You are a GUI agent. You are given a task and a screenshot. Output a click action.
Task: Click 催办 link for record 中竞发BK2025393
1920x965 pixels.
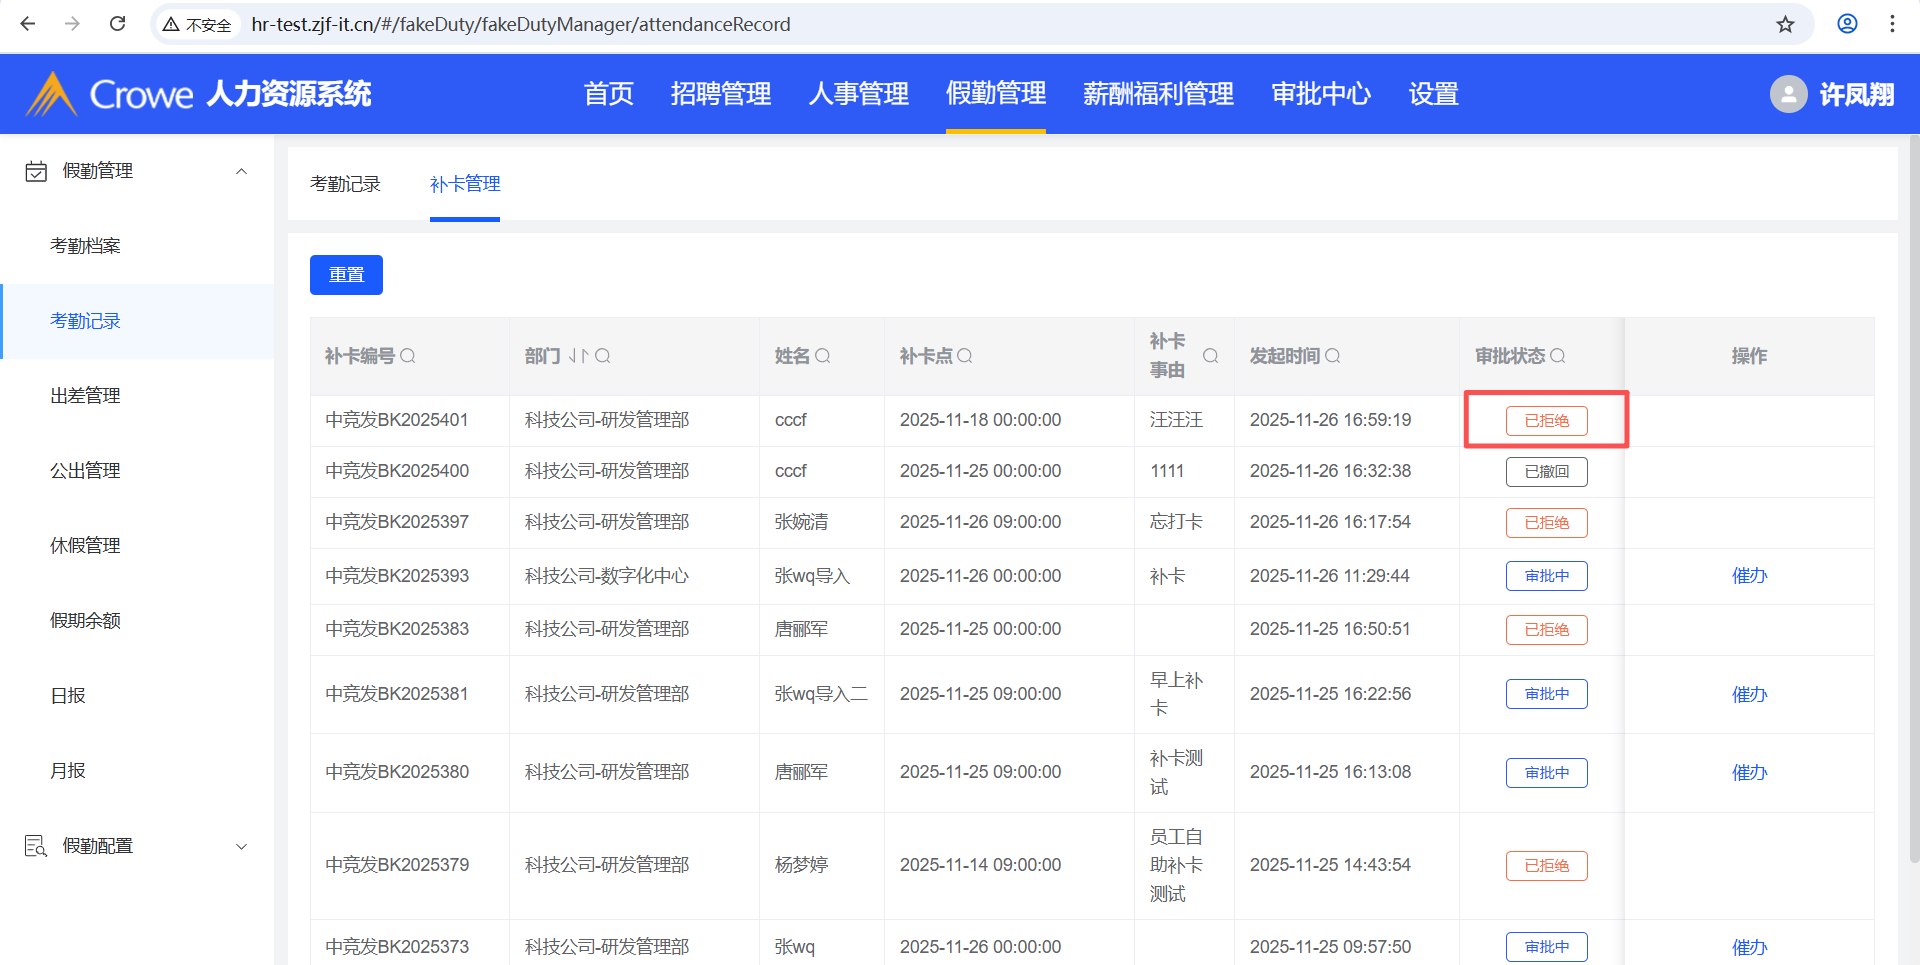(1749, 576)
